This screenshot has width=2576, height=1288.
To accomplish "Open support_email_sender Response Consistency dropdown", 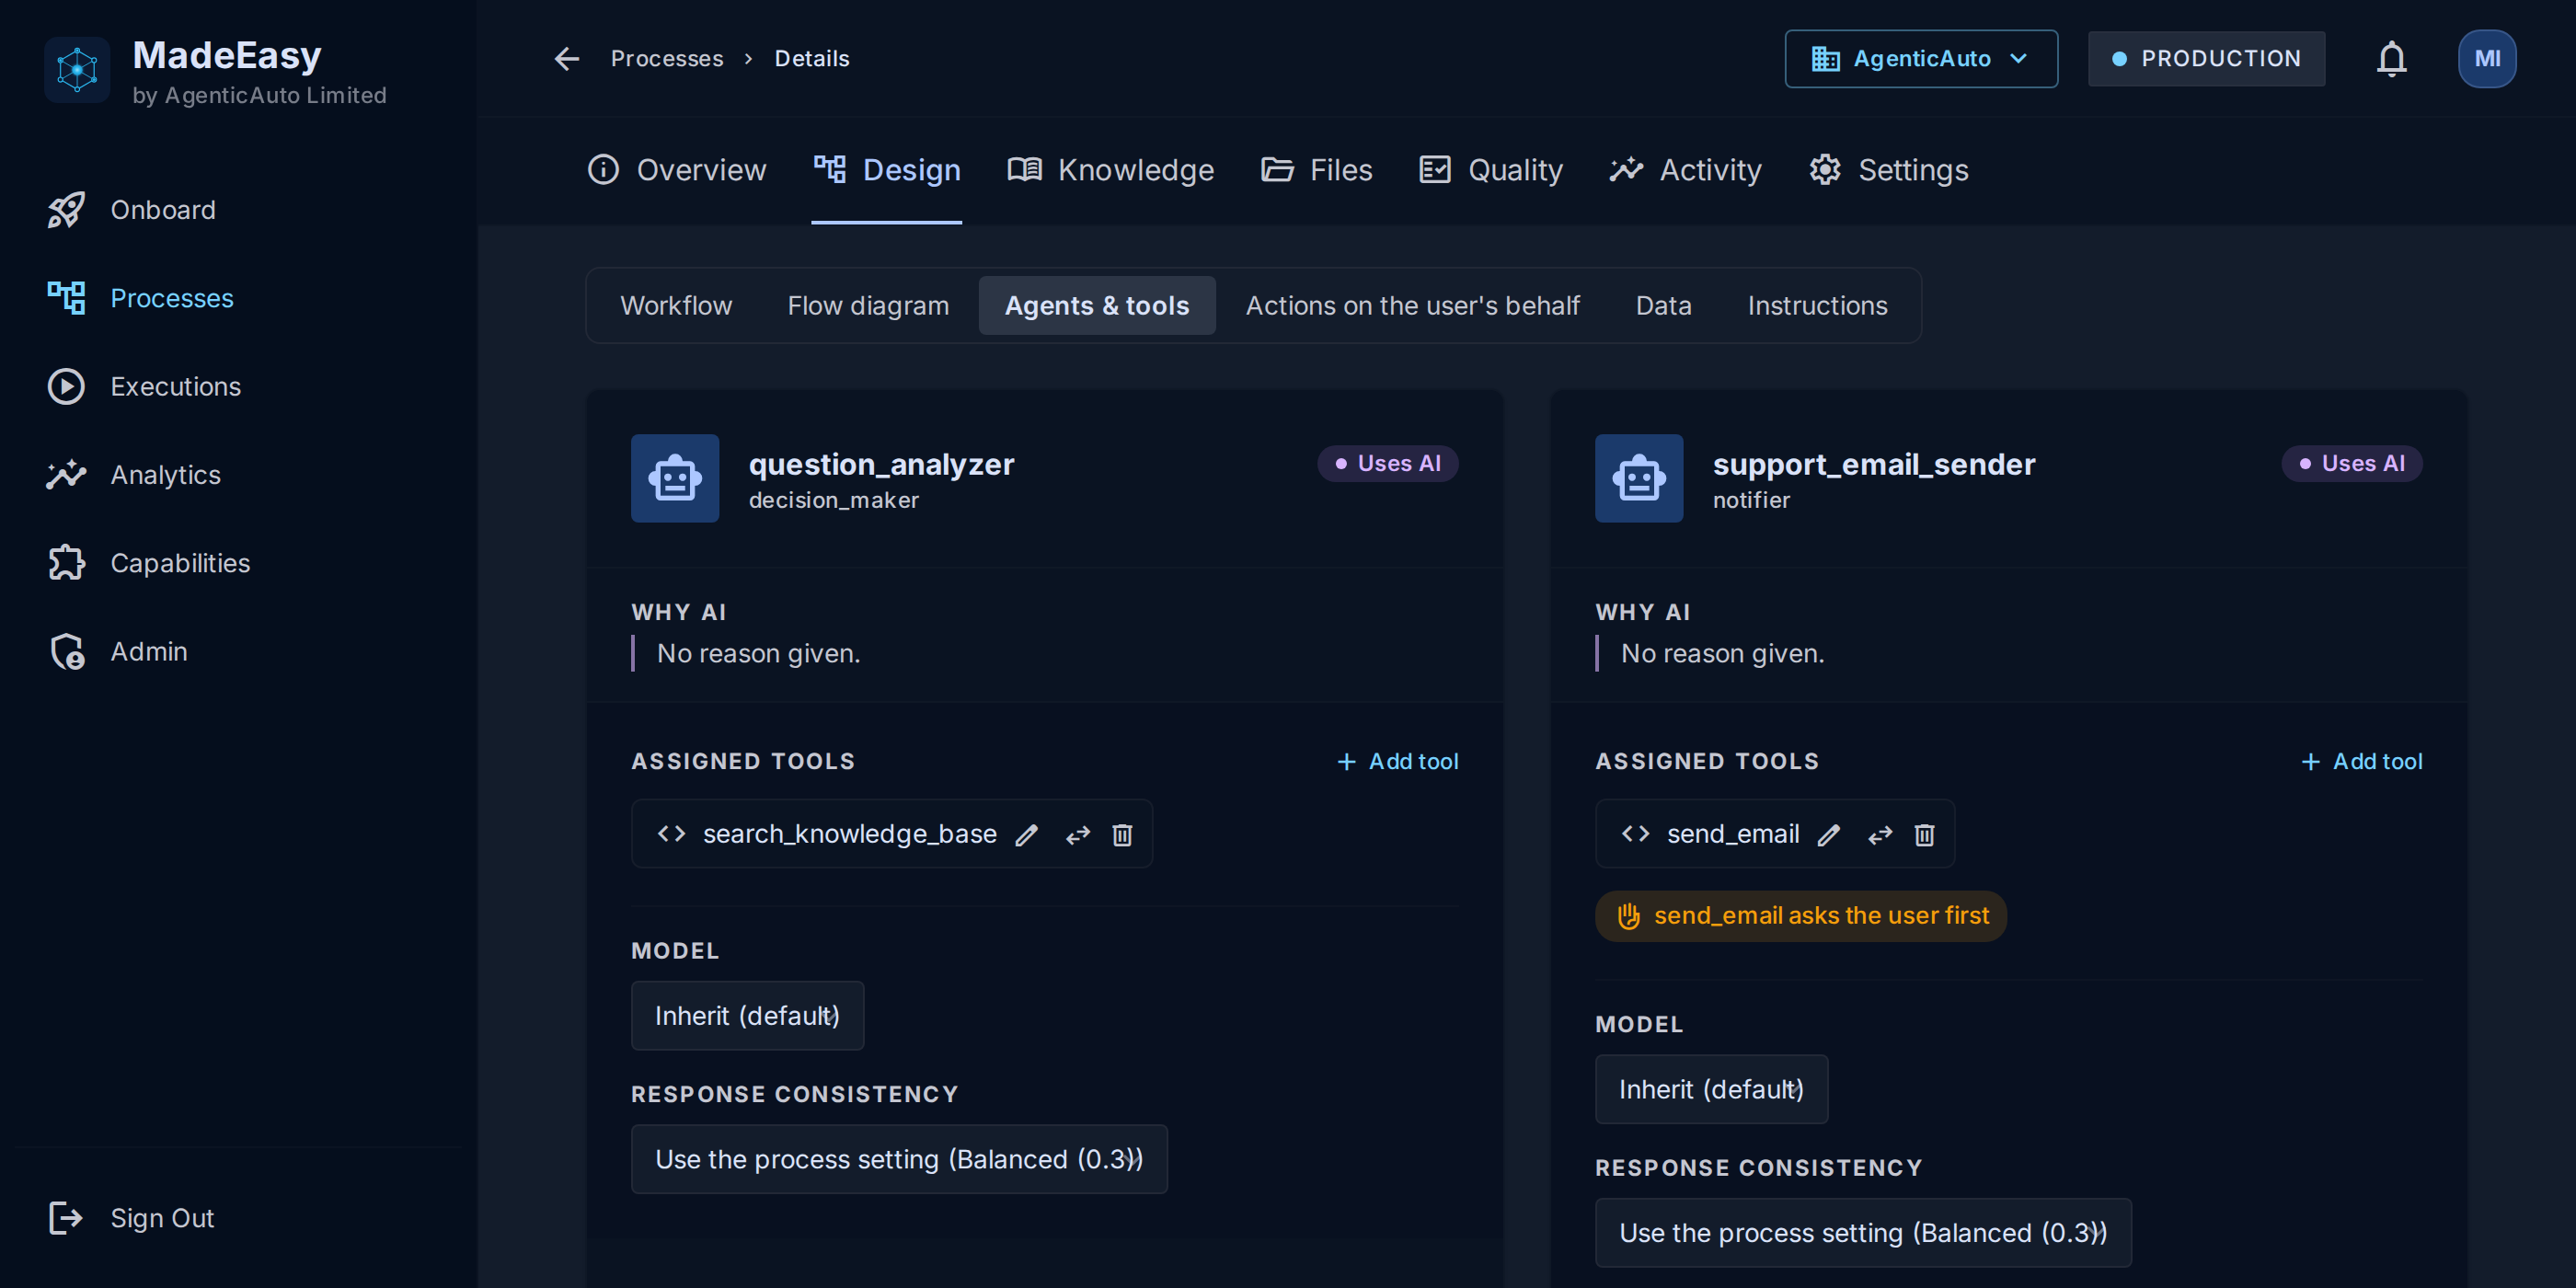I will pos(1862,1232).
